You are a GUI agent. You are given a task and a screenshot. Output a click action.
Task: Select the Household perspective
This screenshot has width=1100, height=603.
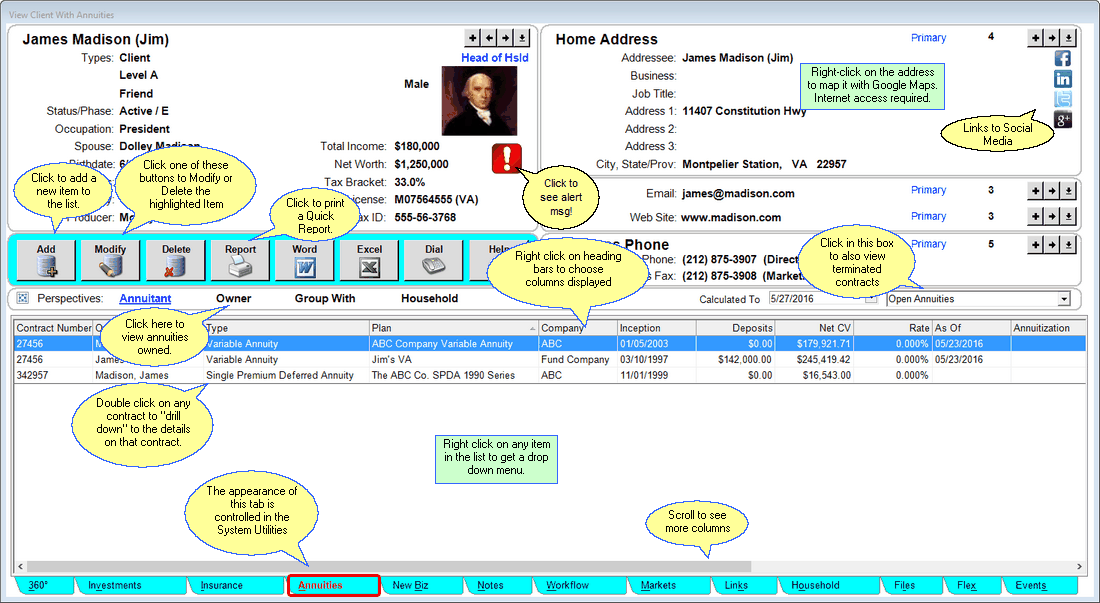429,298
